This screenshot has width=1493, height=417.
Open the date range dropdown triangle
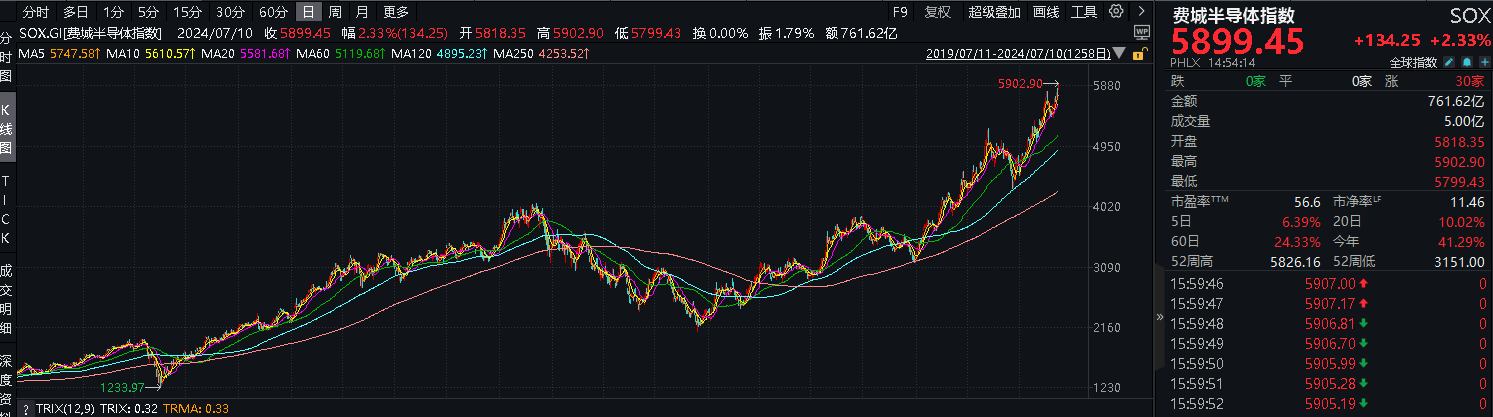[x=1119, y=53]
